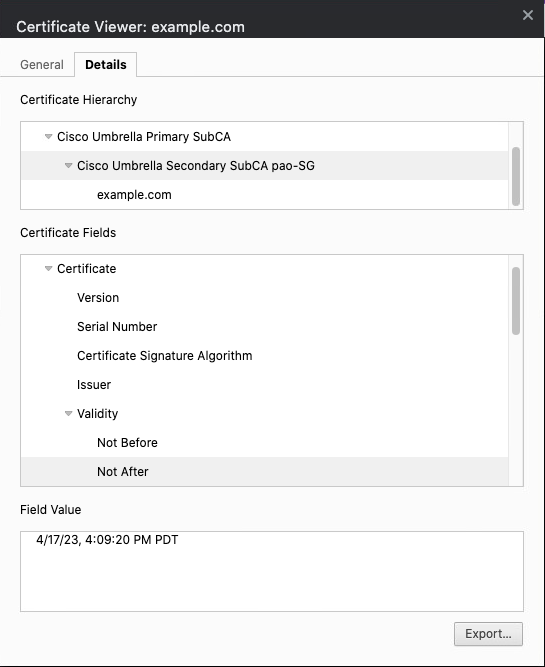Click the Export... button
The image size is (545, 667).
click(x=488, y=634)
